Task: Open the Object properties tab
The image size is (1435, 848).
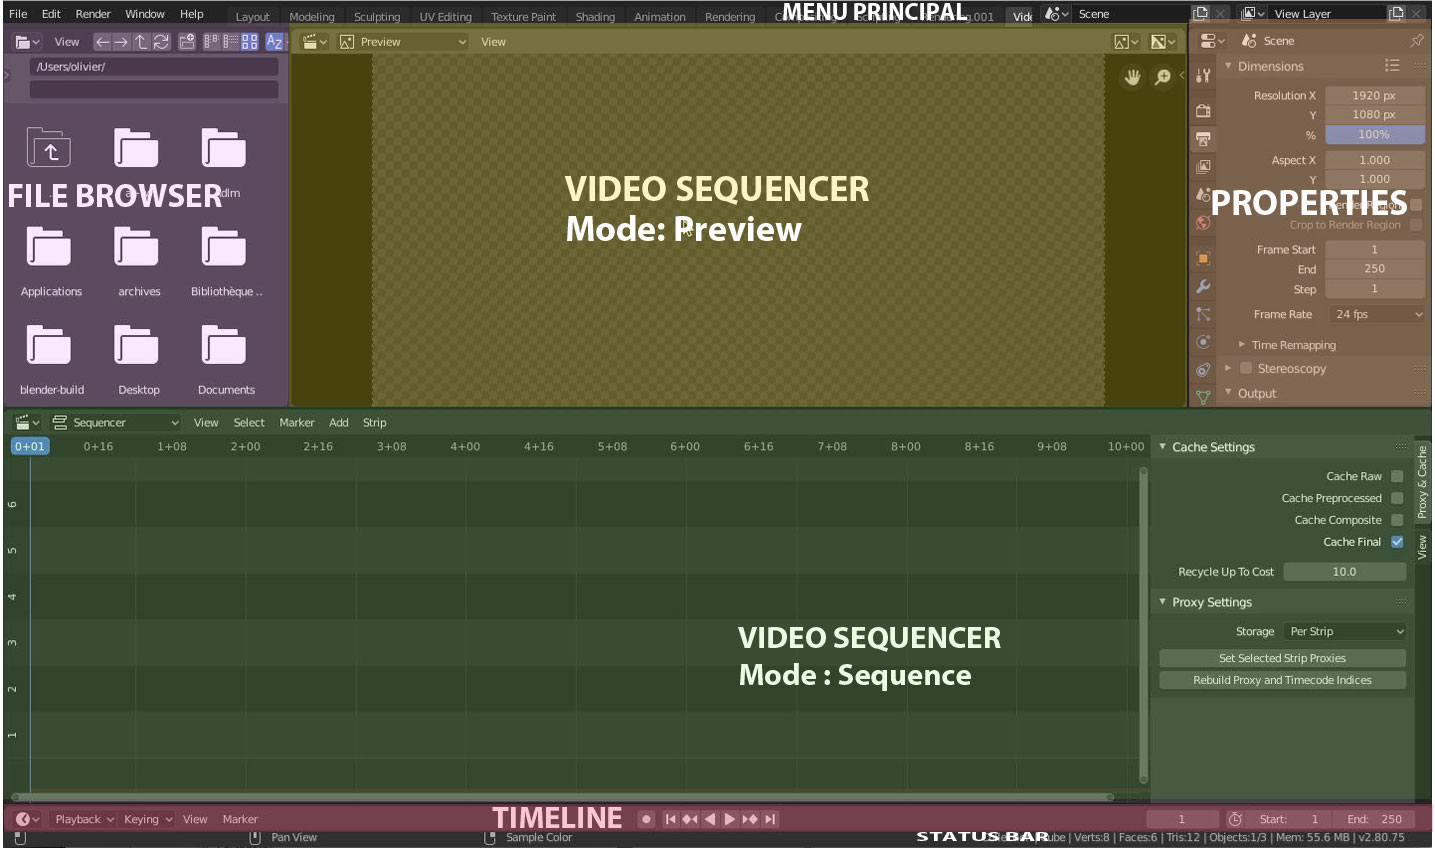Action: click(x=1203, y=258)
